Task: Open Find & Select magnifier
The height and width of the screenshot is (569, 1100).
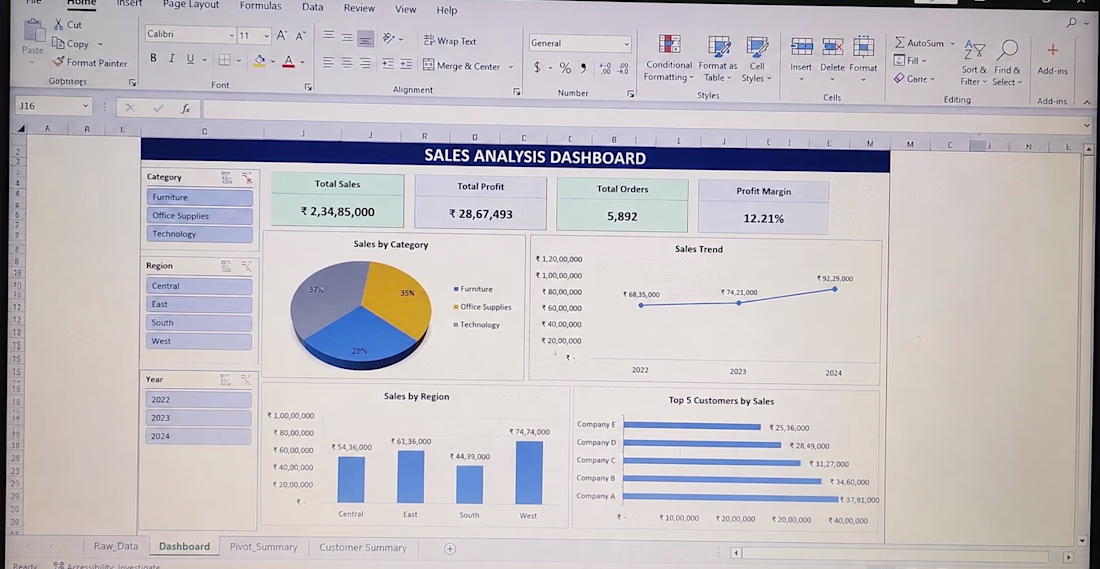Action: coord(1007,62)
